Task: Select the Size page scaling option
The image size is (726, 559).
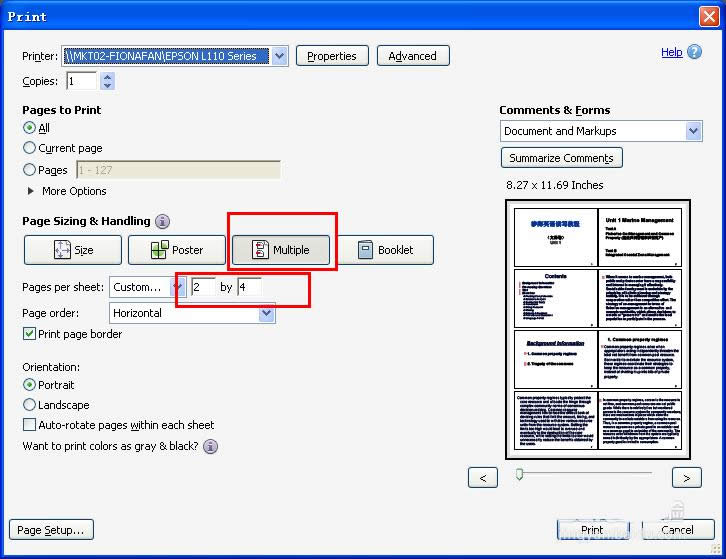Action: coord(72,250)
